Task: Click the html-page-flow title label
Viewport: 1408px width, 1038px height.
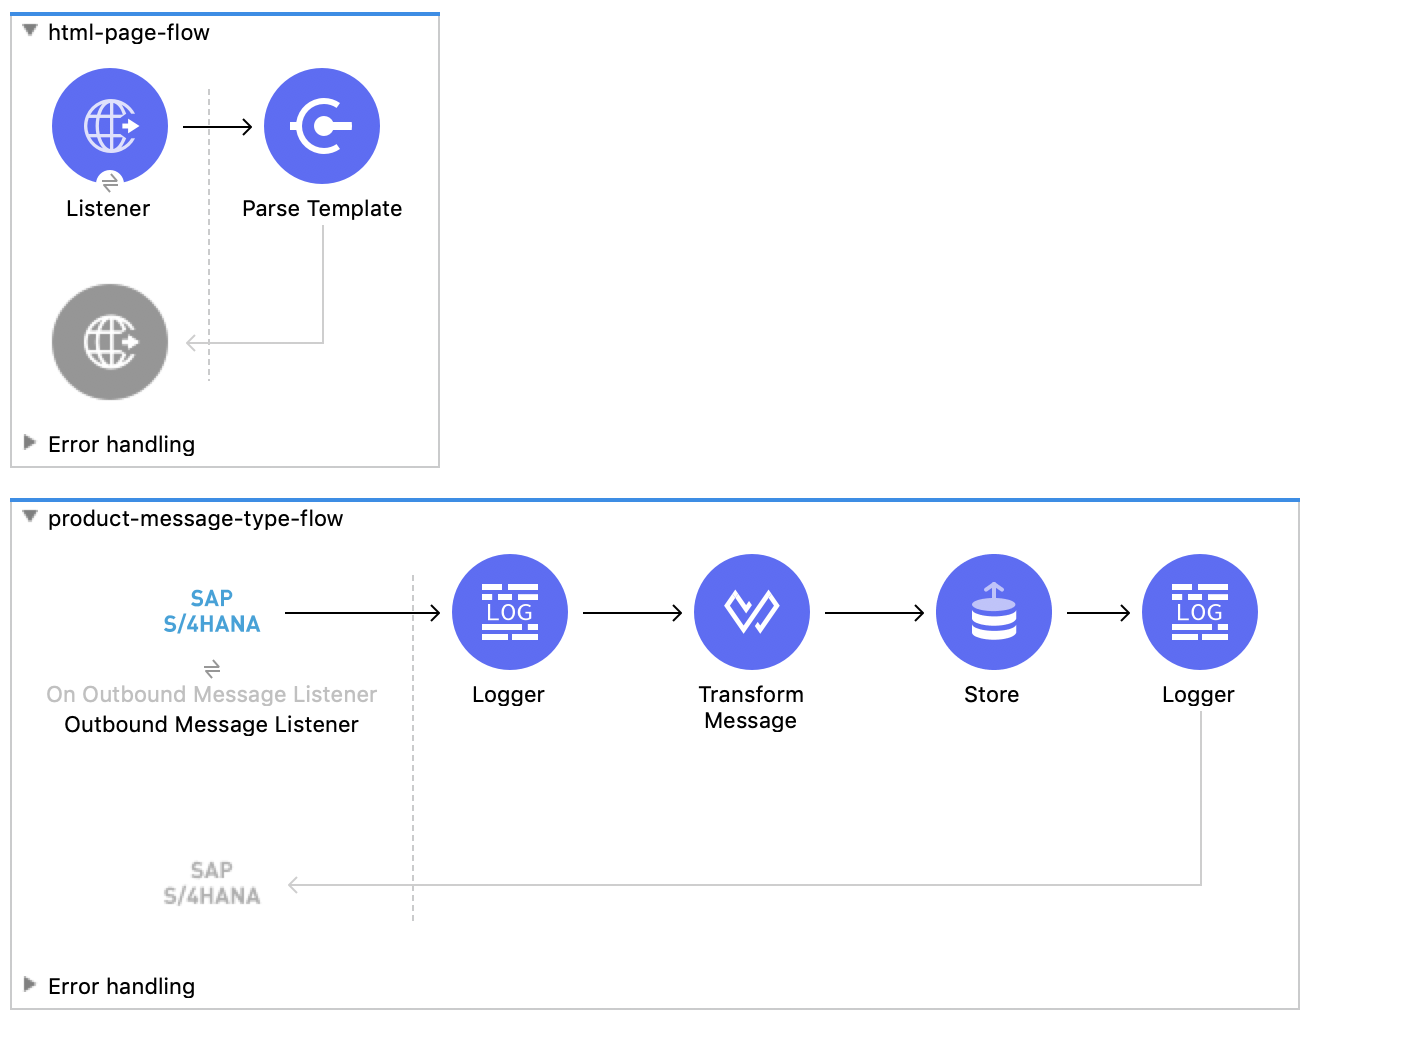Action: (128, 32)
